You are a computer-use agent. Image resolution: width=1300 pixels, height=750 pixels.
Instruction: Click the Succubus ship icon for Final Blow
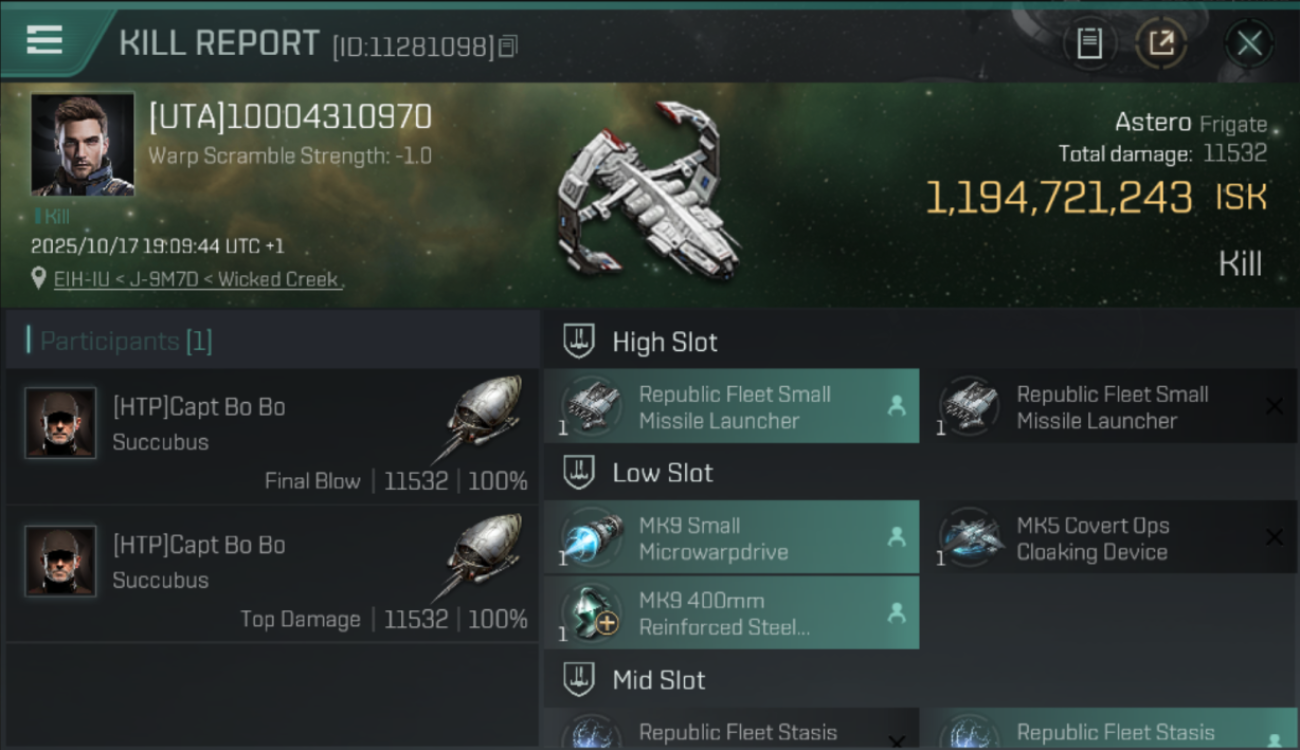(x=482, y=419)
